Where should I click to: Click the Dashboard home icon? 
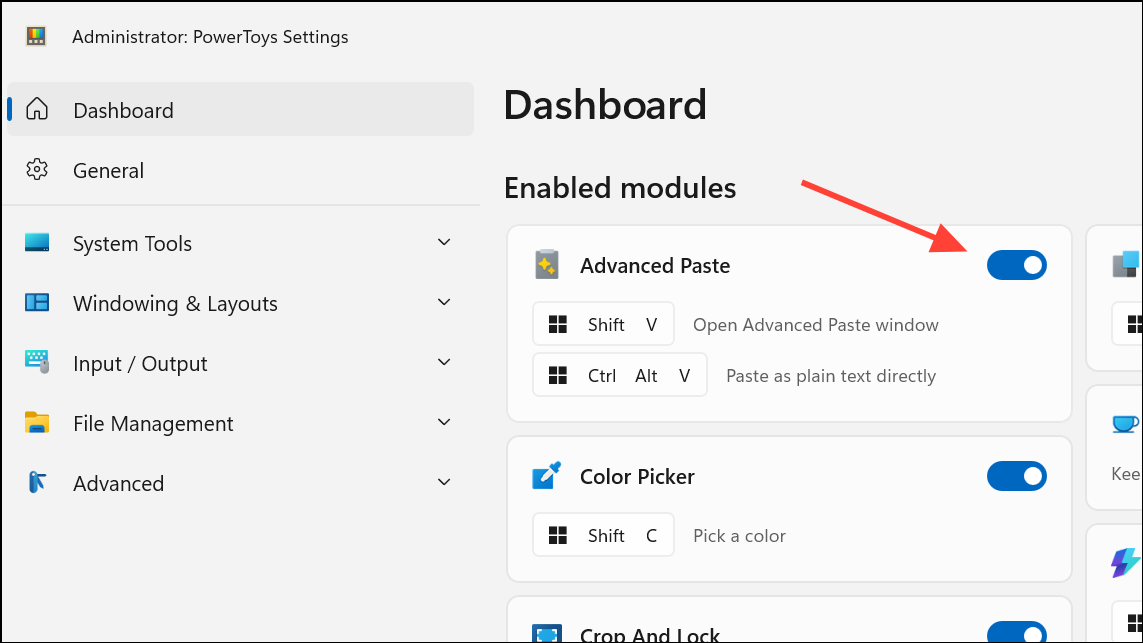point(36,109)
